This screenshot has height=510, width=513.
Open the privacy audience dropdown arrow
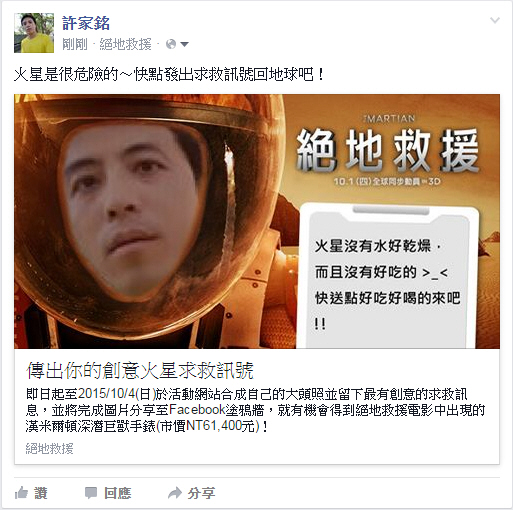click(184, 44)
